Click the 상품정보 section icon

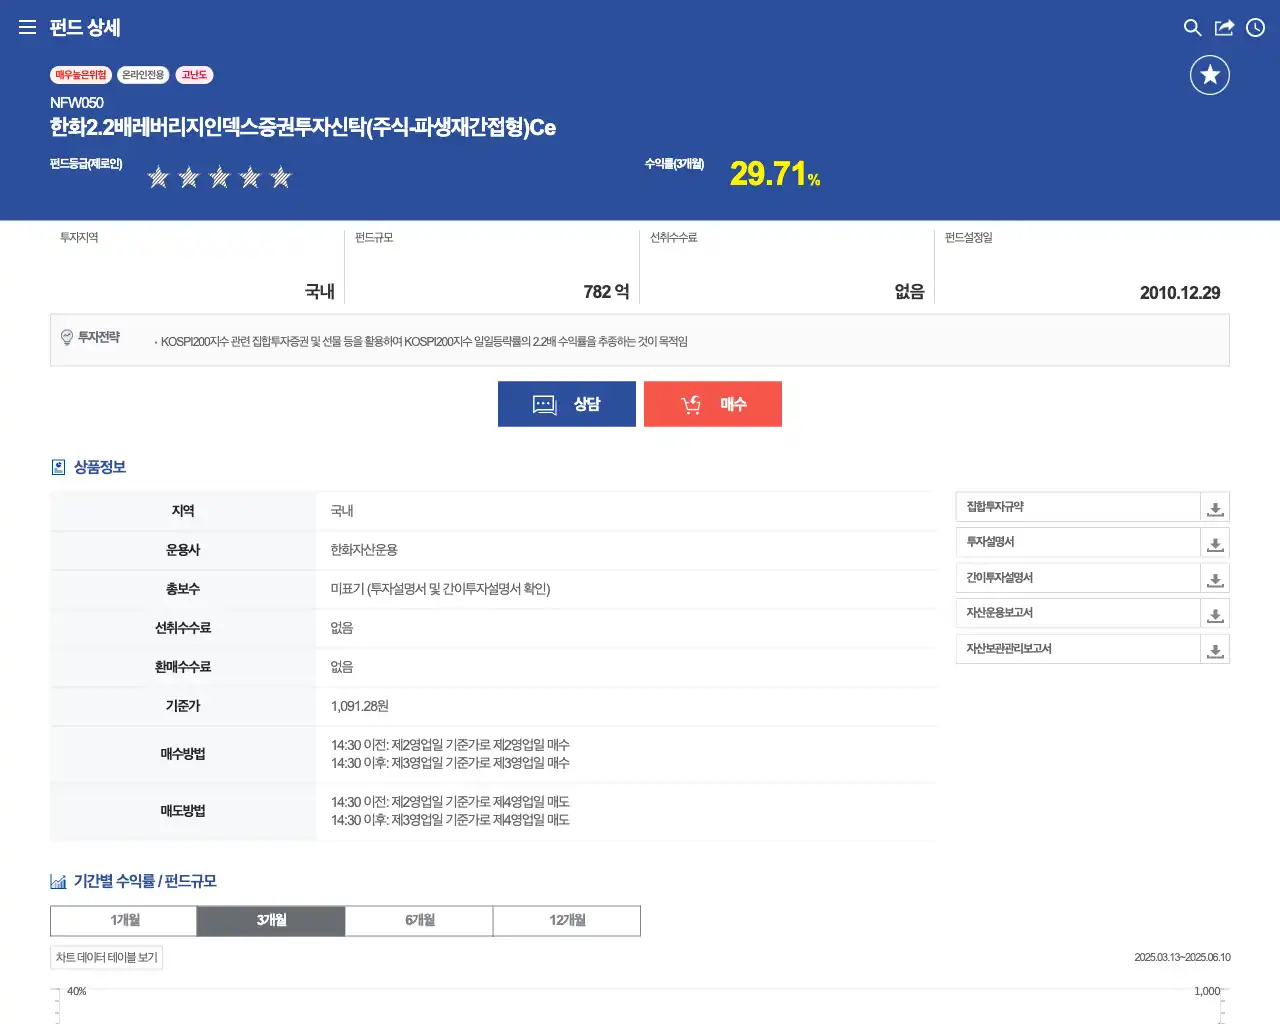tap(58, 467)
